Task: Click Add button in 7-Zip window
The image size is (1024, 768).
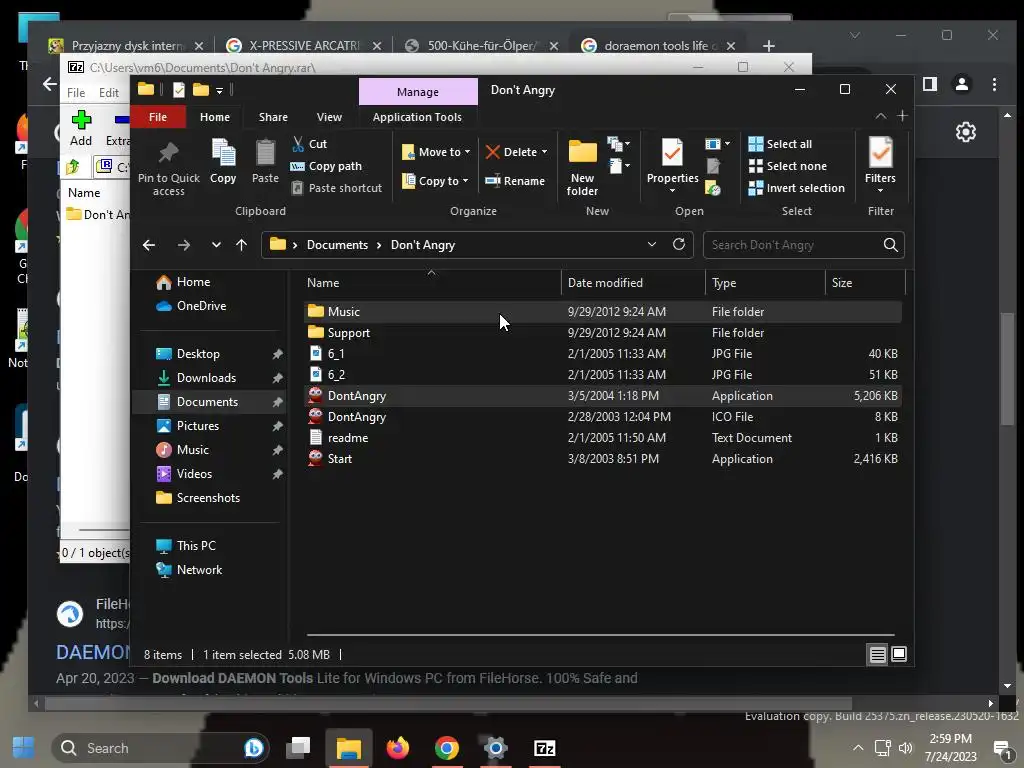Action: 81,128
